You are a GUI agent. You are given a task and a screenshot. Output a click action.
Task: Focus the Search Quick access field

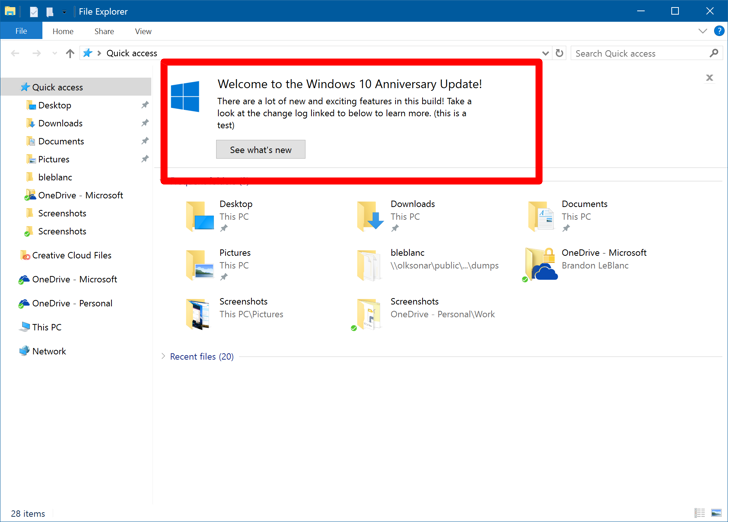coord(646,53)
